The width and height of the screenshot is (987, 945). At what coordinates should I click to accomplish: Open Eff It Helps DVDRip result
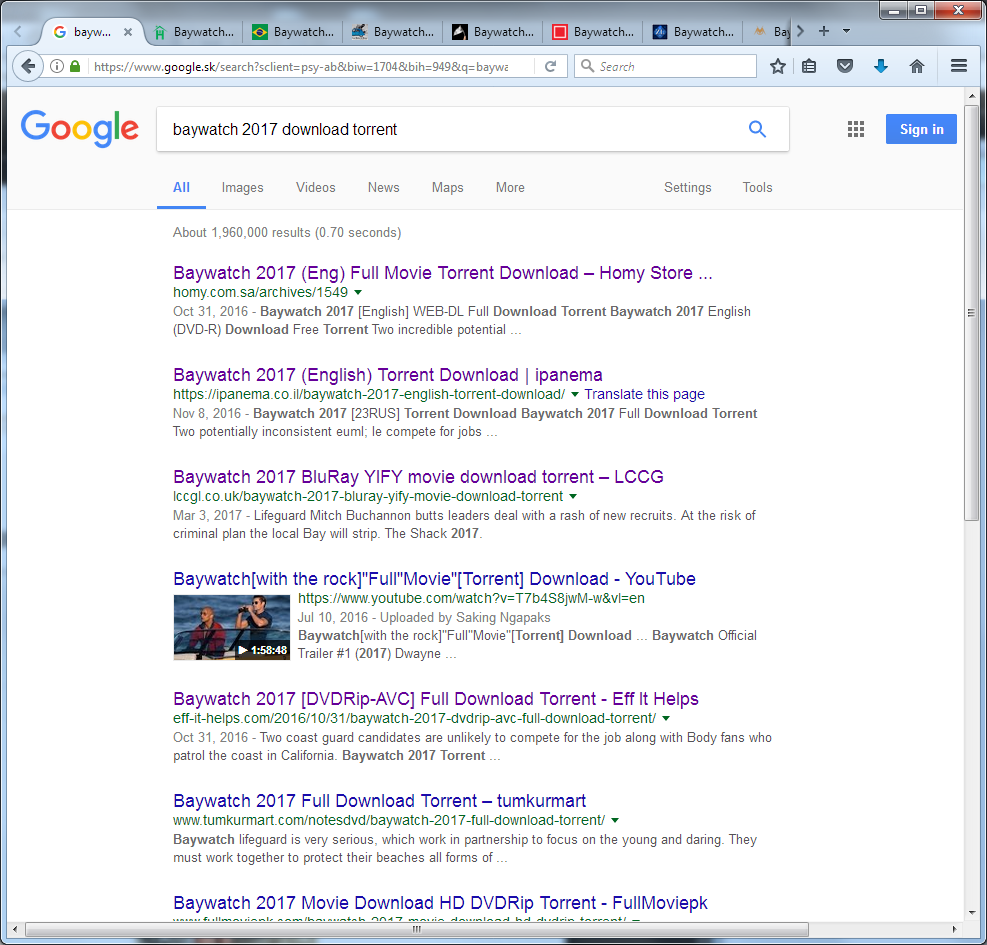(436, 699)
